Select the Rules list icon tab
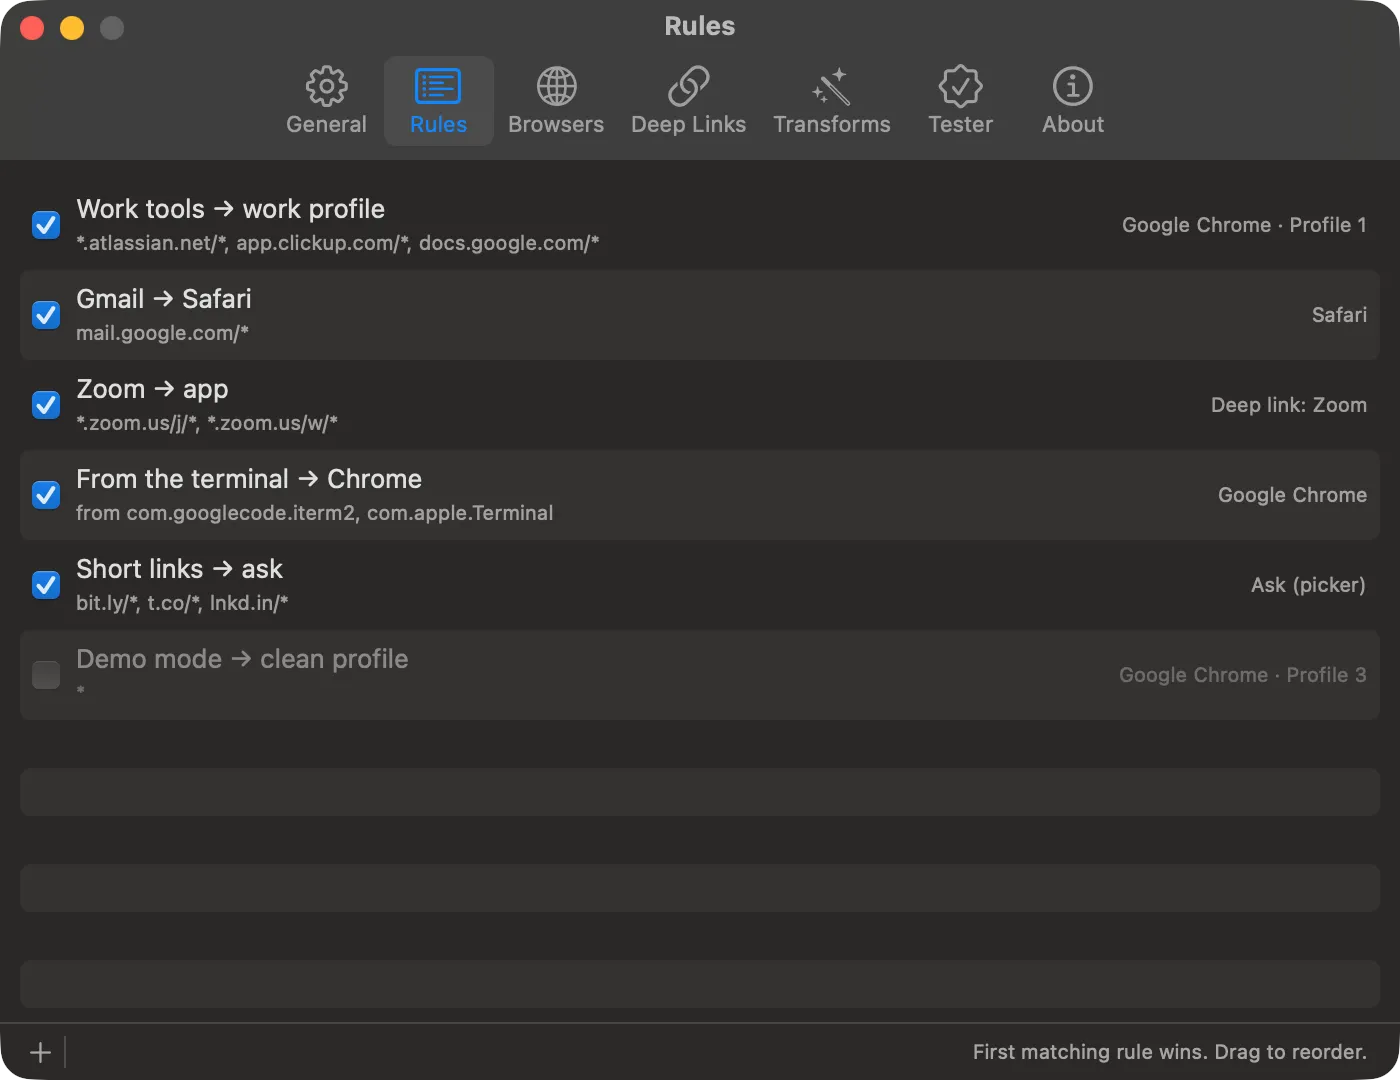 [x=438, y=101]
